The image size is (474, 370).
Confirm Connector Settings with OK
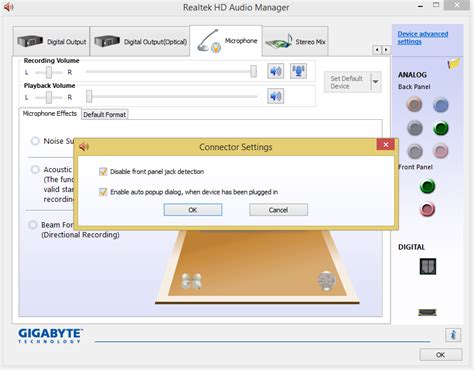(x=193, y=210)
